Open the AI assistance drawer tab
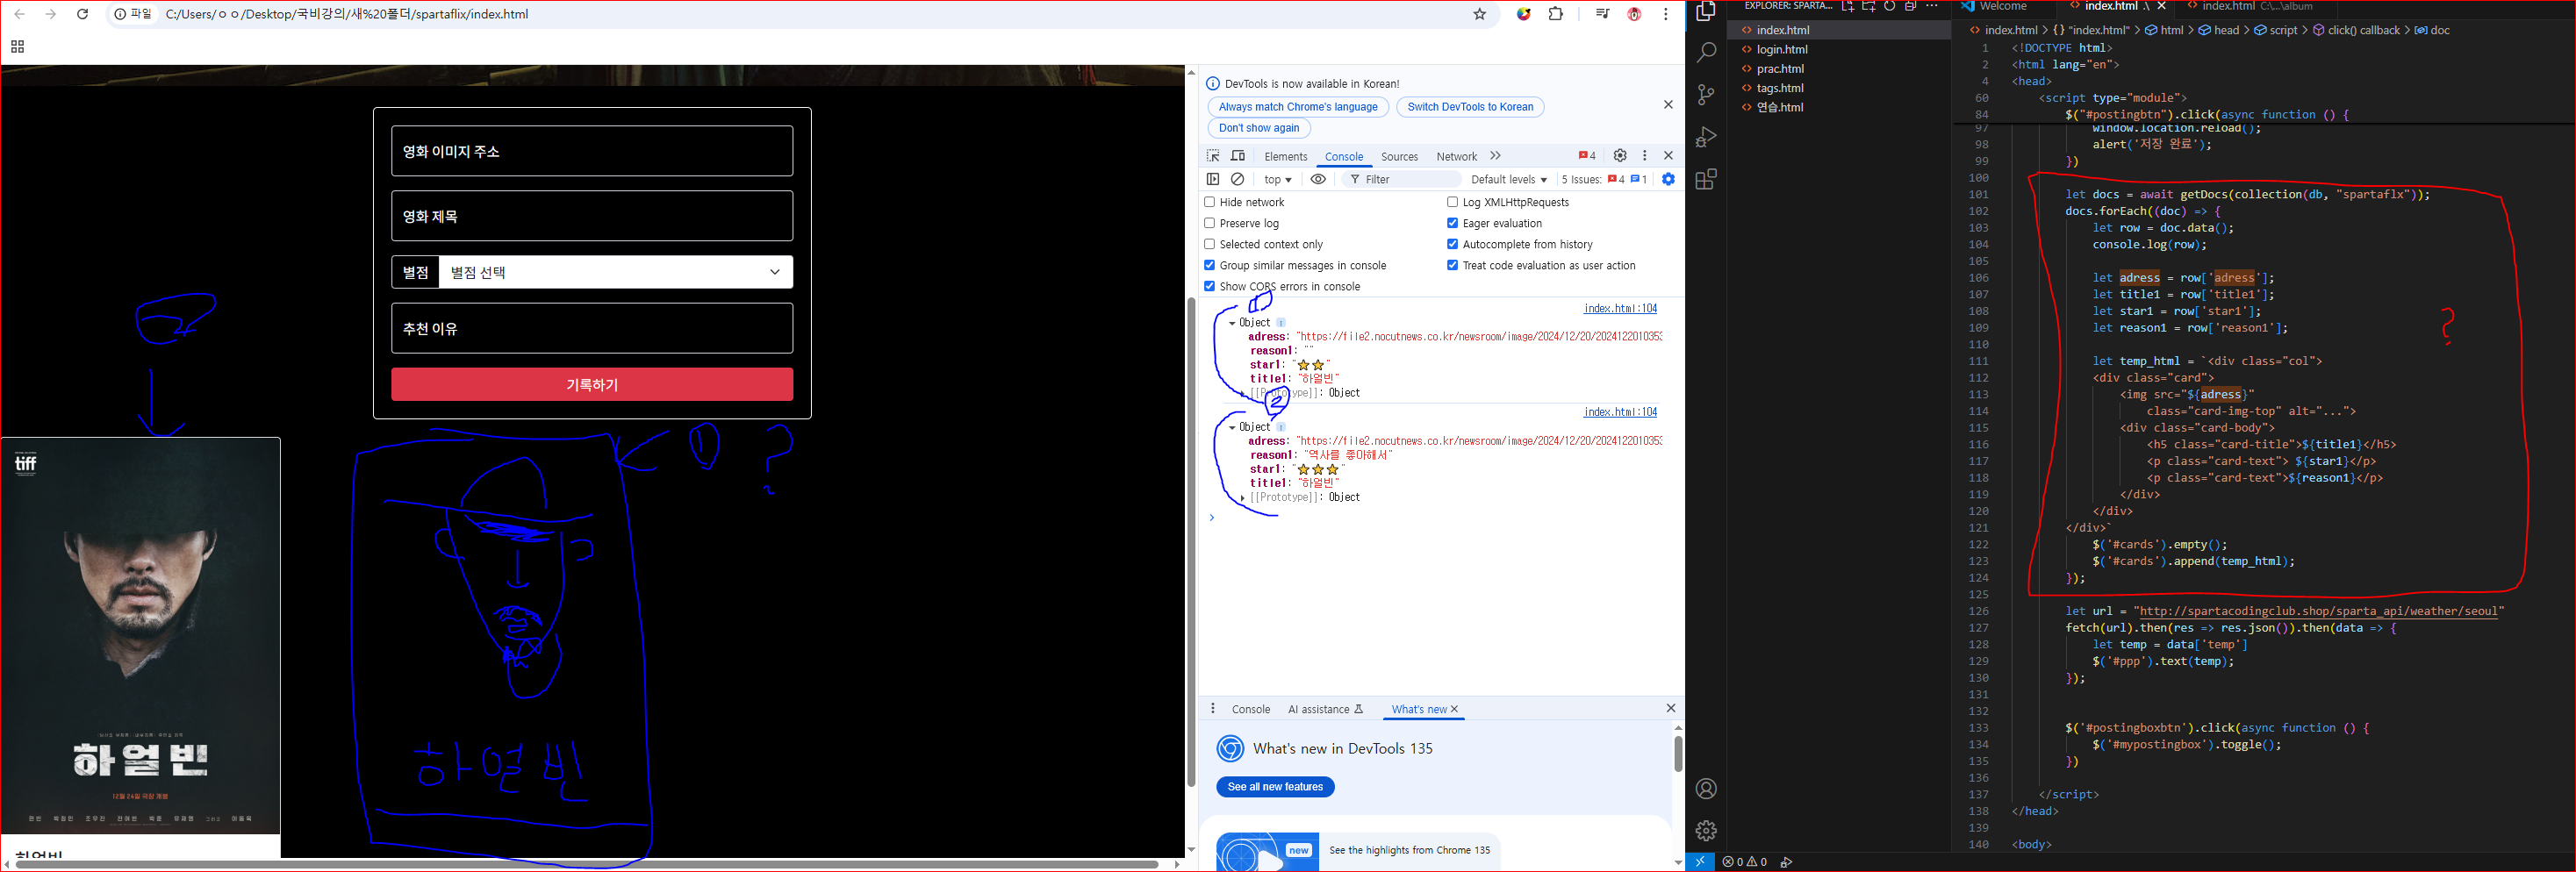The height and width of the screenshot is (872, 2576). pos(1325,709)
